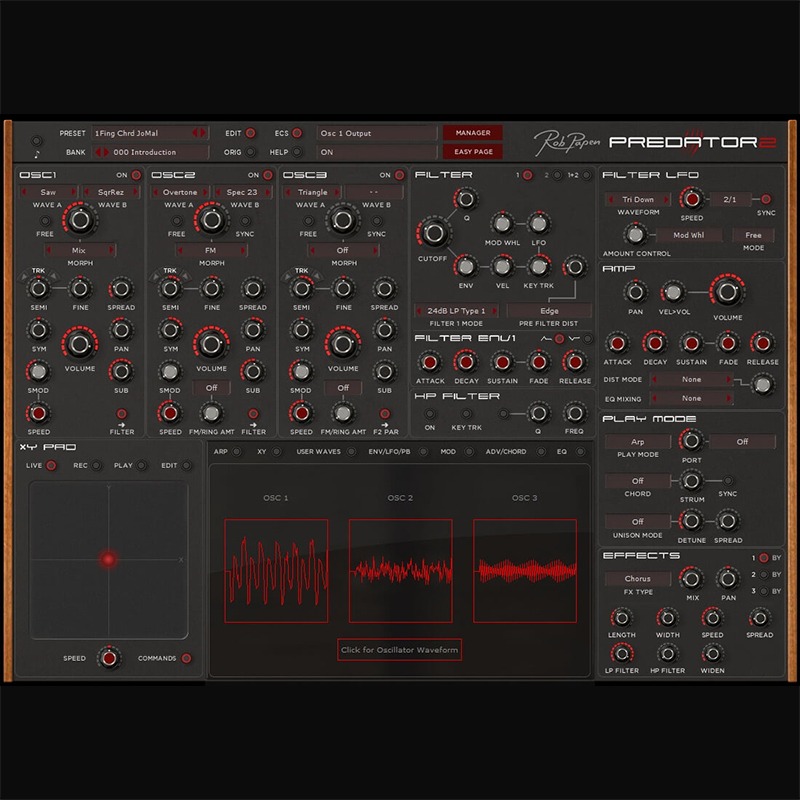Click the Filter Env decay knob
800x800 pixels.
coord(465,362)
